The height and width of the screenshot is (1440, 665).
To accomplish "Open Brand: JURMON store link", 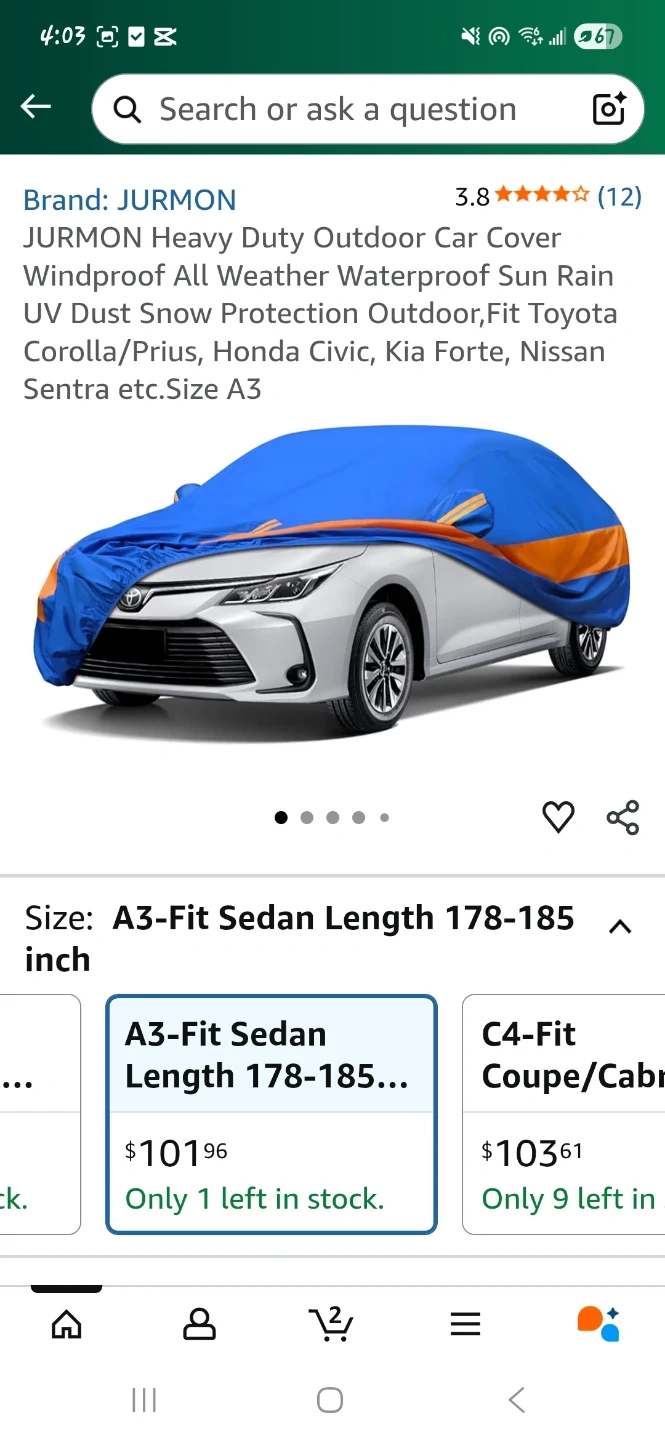I will [130, 199].
